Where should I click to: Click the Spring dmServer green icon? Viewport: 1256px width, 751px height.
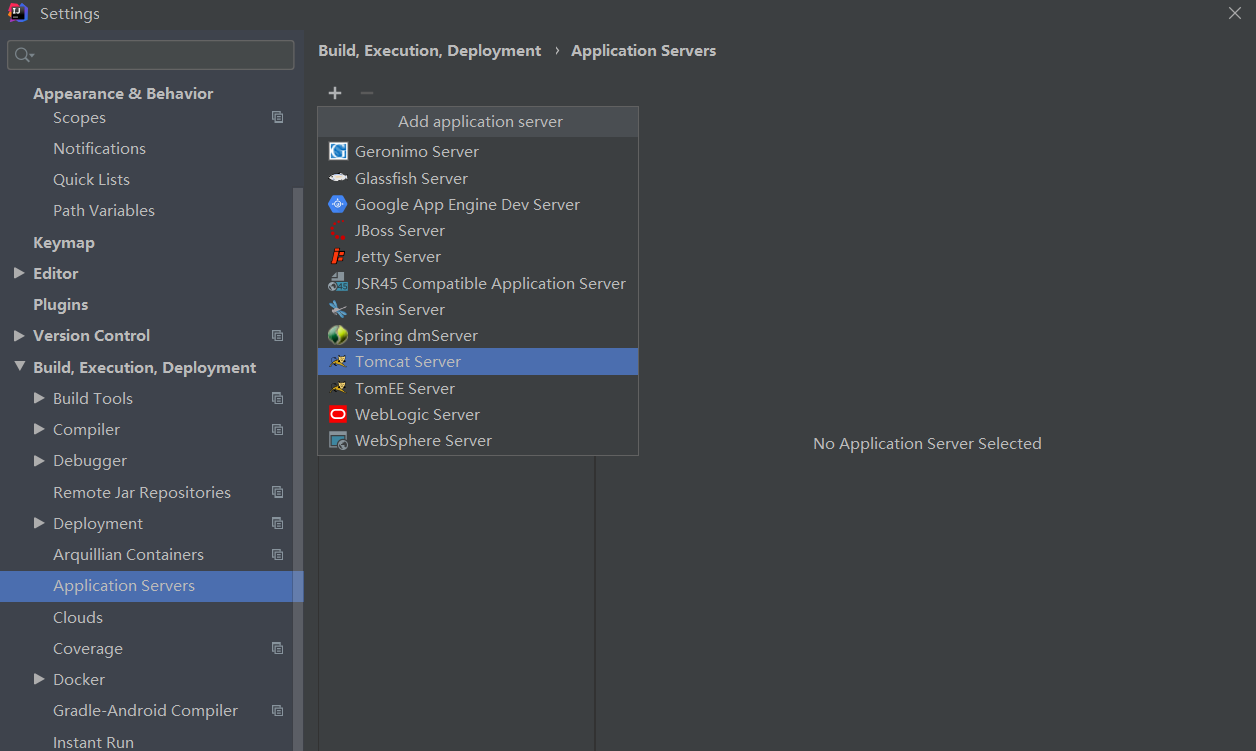[x=338, y=335]
